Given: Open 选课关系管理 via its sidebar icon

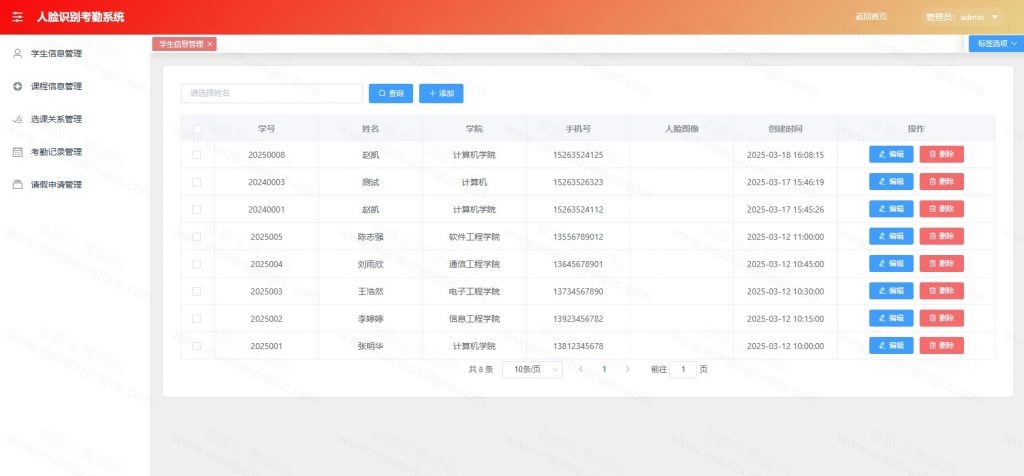Looking at the screenshot, I should click(18, 119).
